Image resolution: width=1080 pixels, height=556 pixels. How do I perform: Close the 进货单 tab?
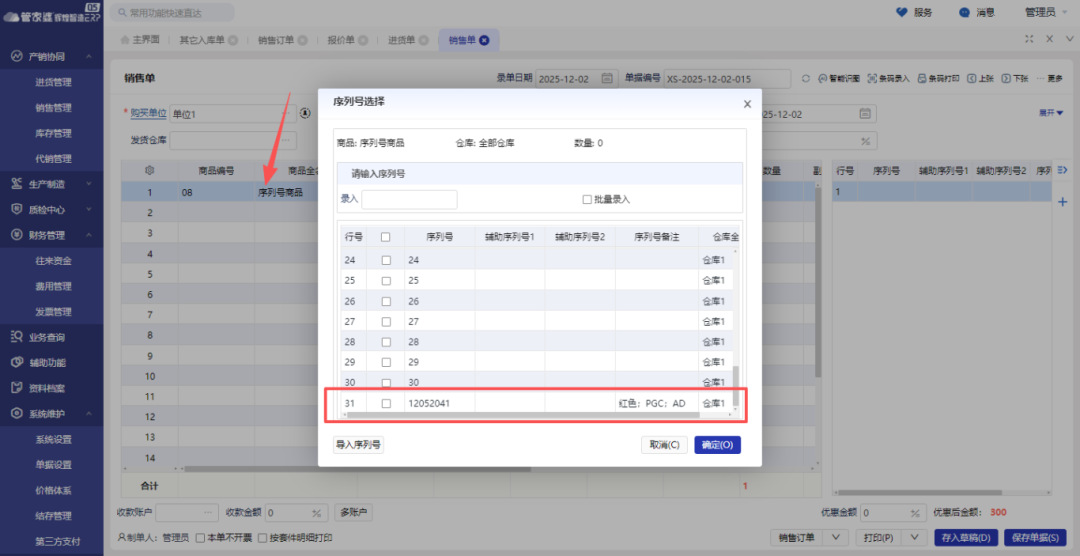(x=424, y=40)
